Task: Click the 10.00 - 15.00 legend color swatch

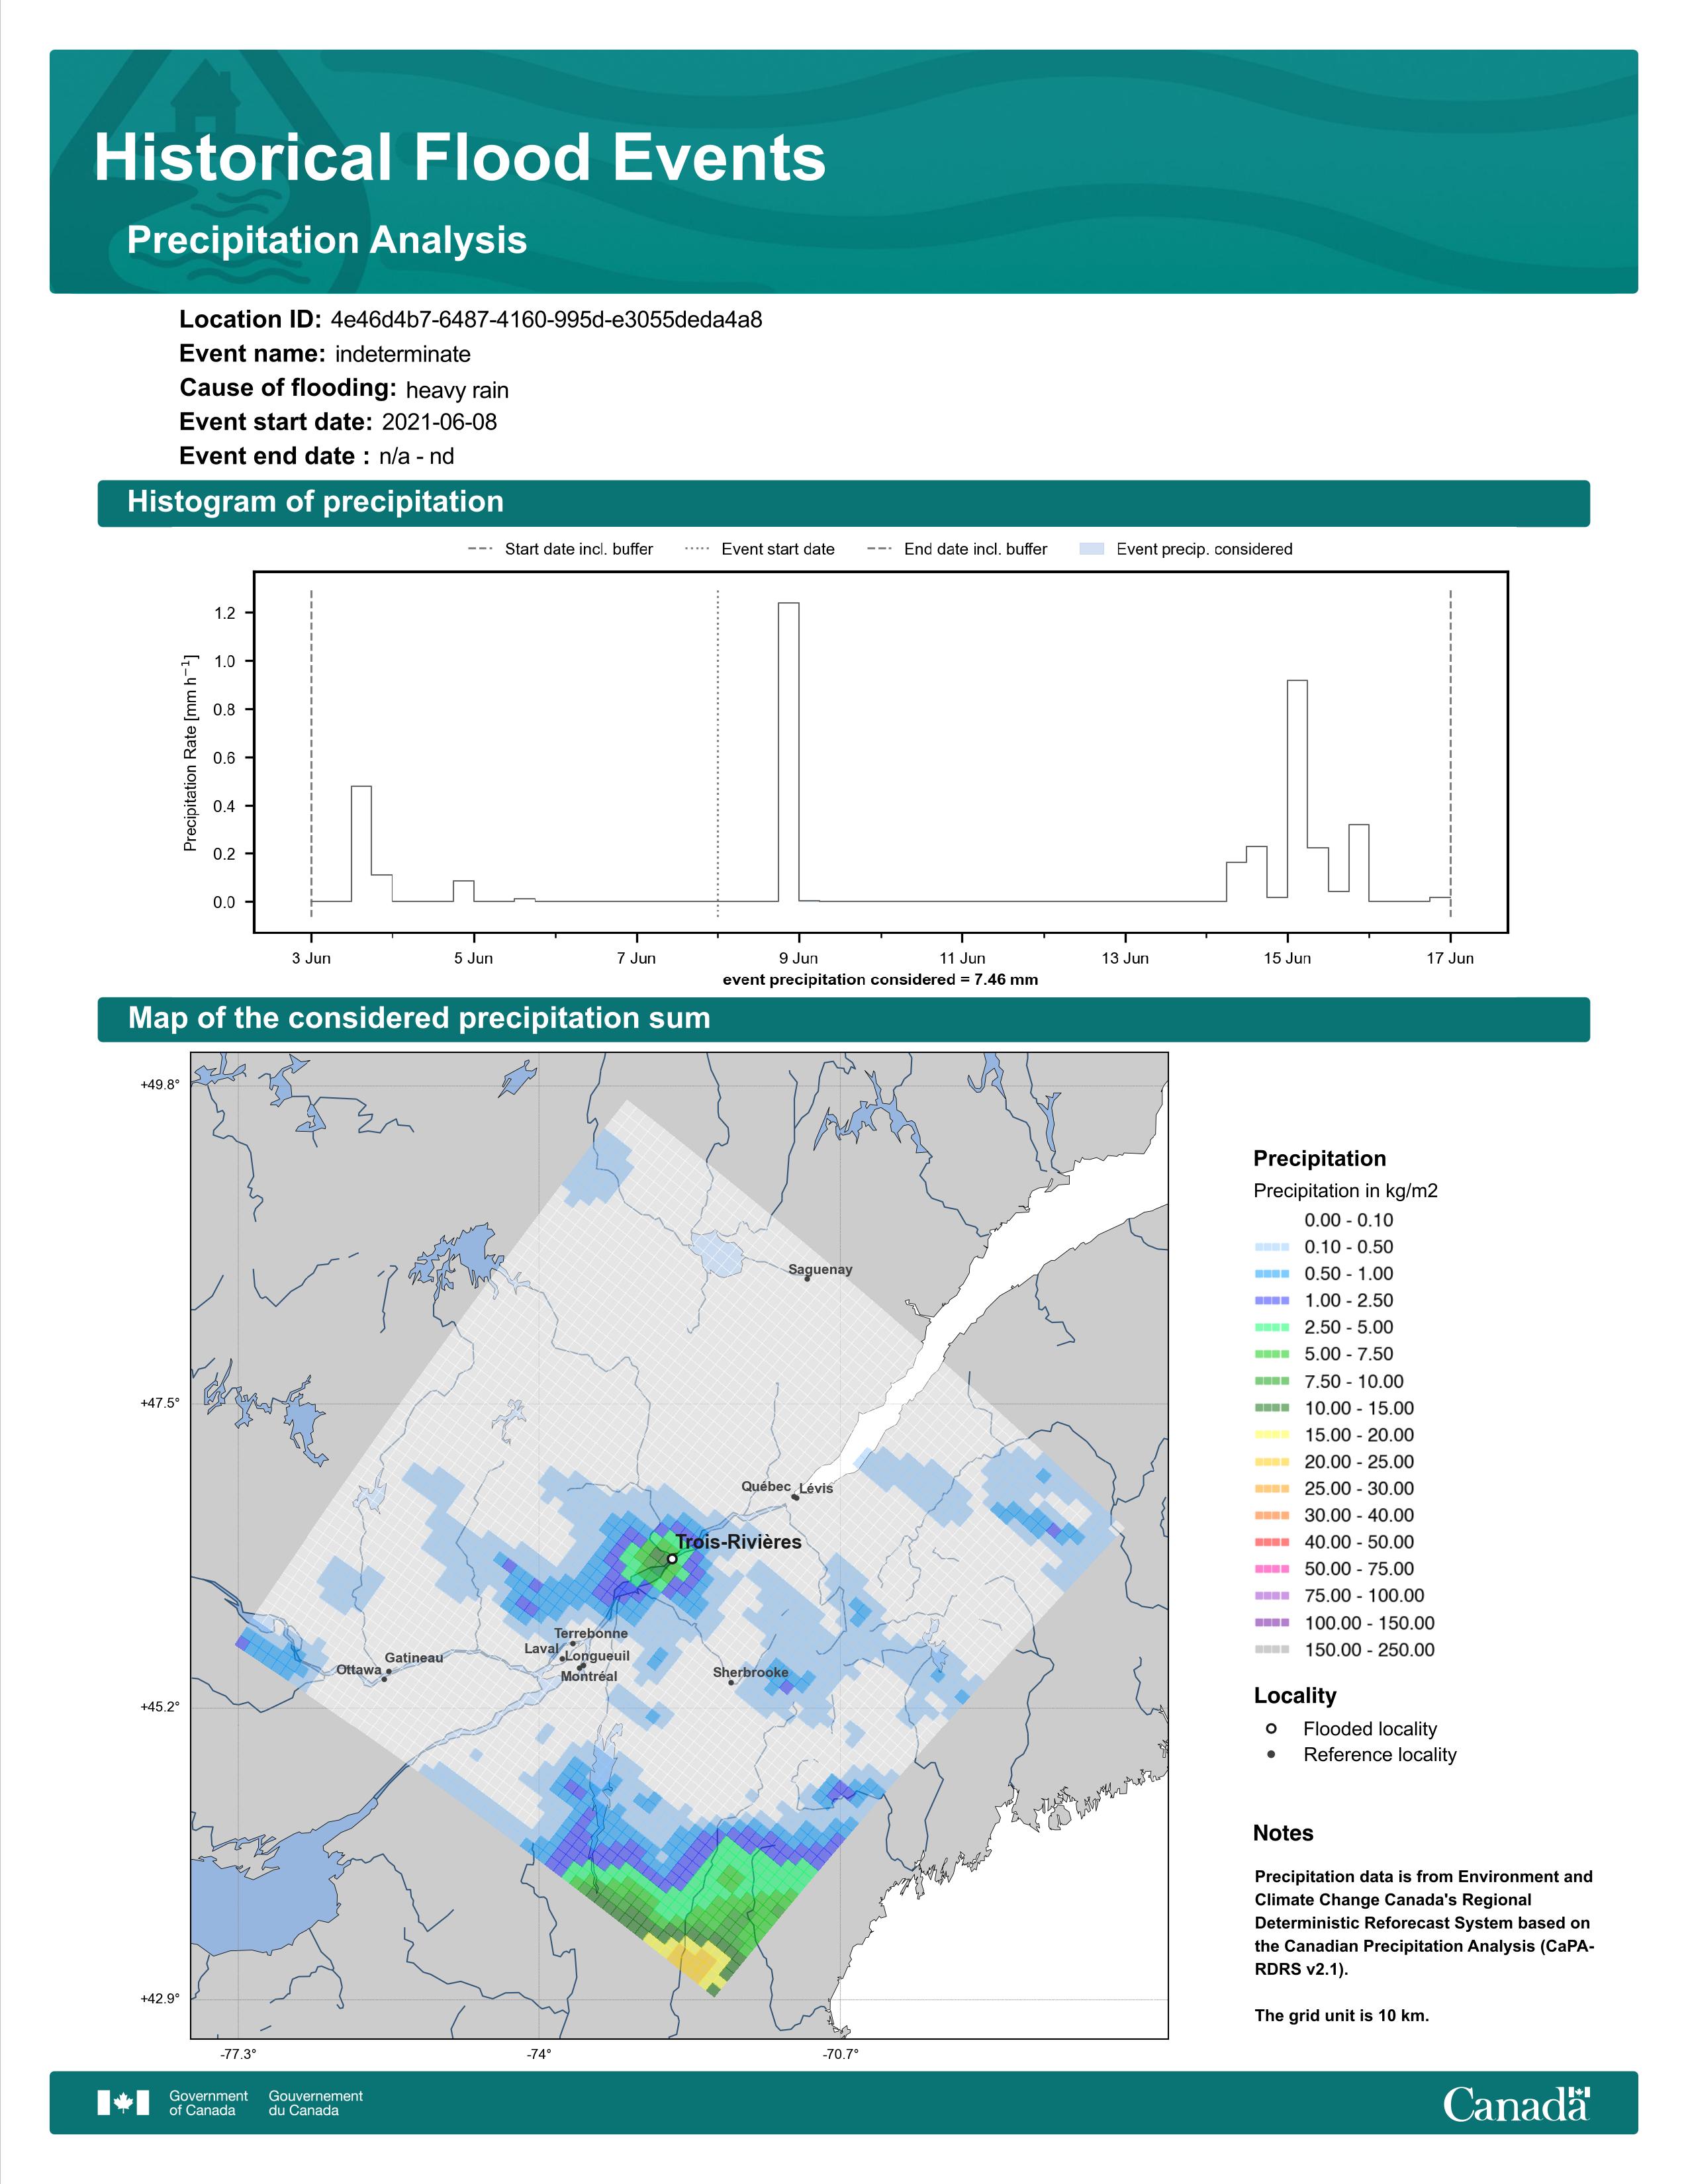Action: point(1272,1408)
